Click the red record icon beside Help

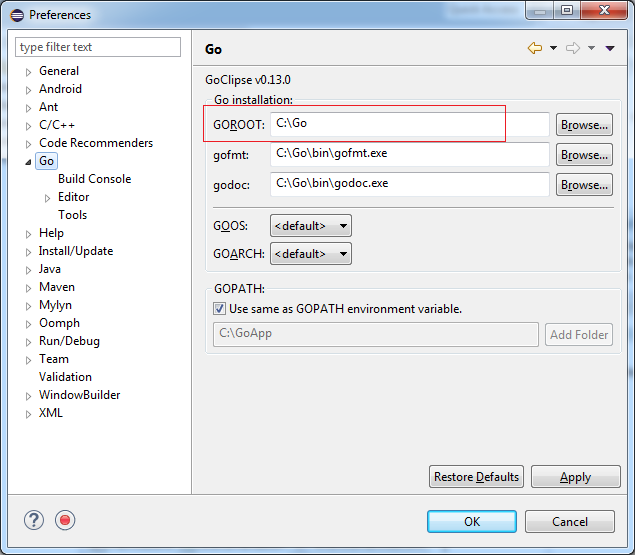(x=65, y=520)
